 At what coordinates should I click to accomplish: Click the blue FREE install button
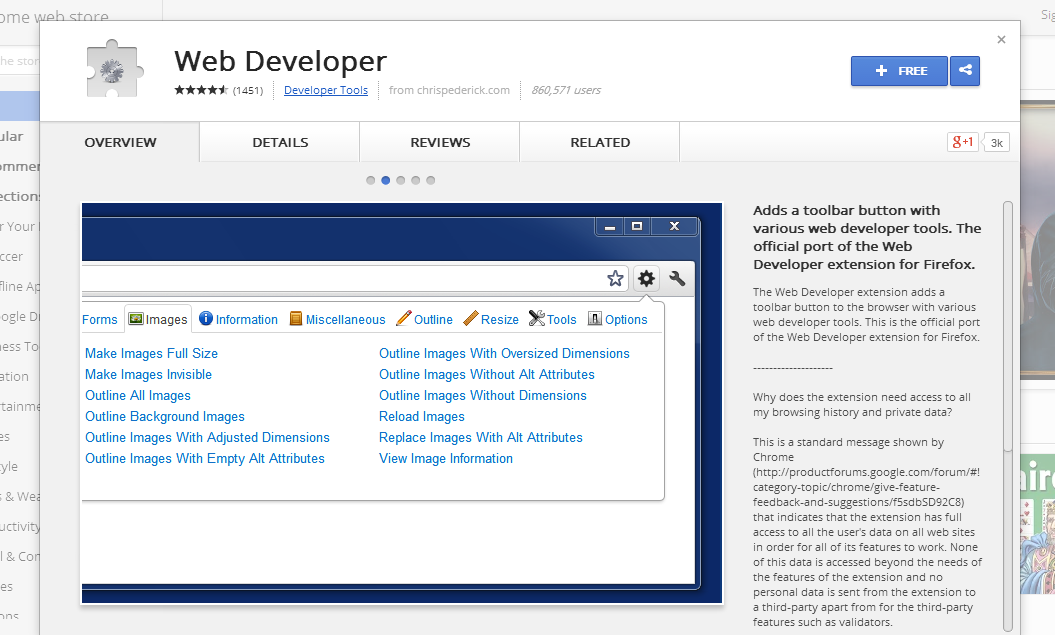[898, 71]
